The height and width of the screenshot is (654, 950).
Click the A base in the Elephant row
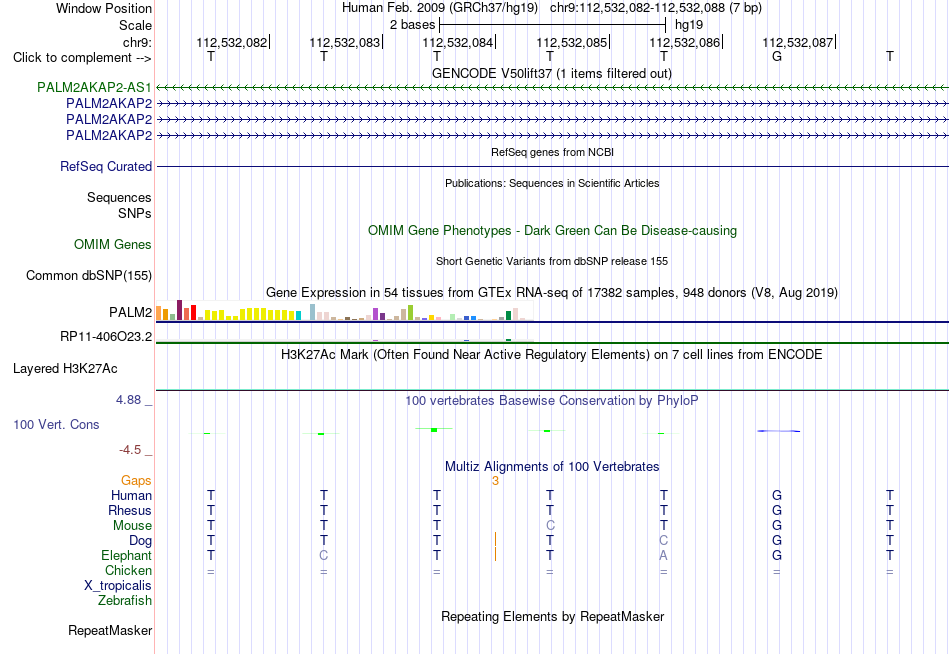(x=663, y=556)
